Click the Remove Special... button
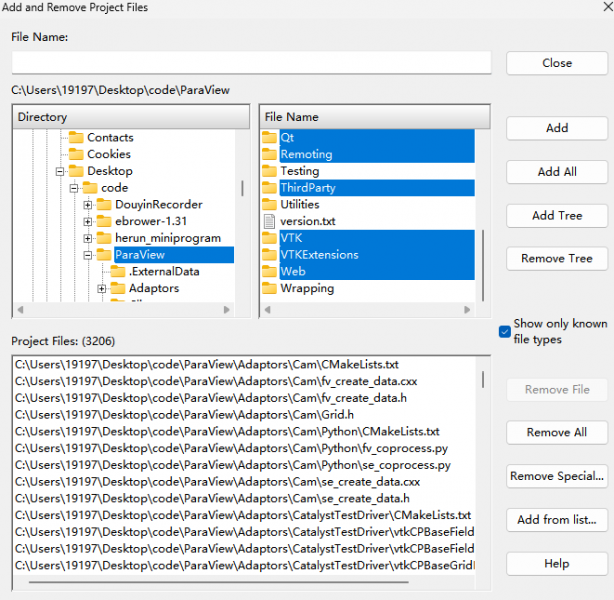The width and height of the screenshot is (614, 600). point(557,476)
